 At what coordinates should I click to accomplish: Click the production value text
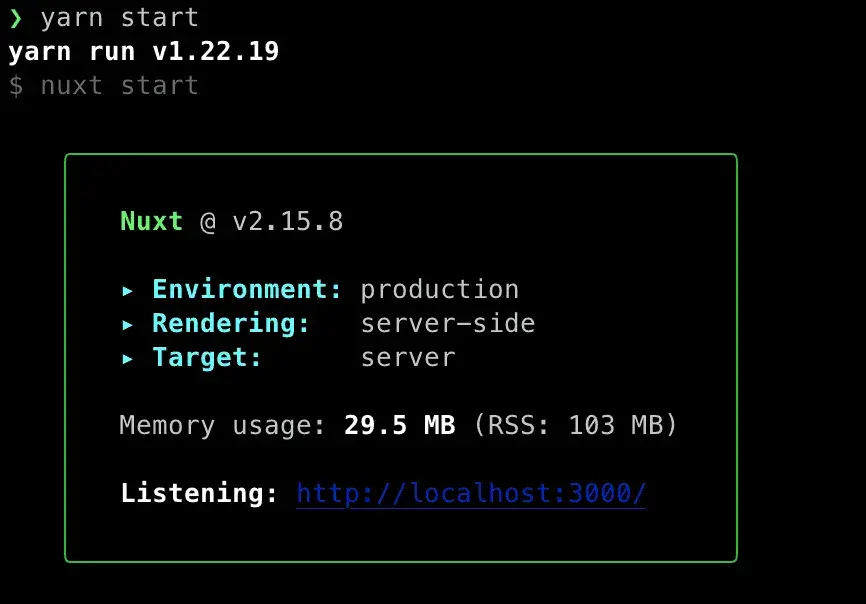point(440,290)
